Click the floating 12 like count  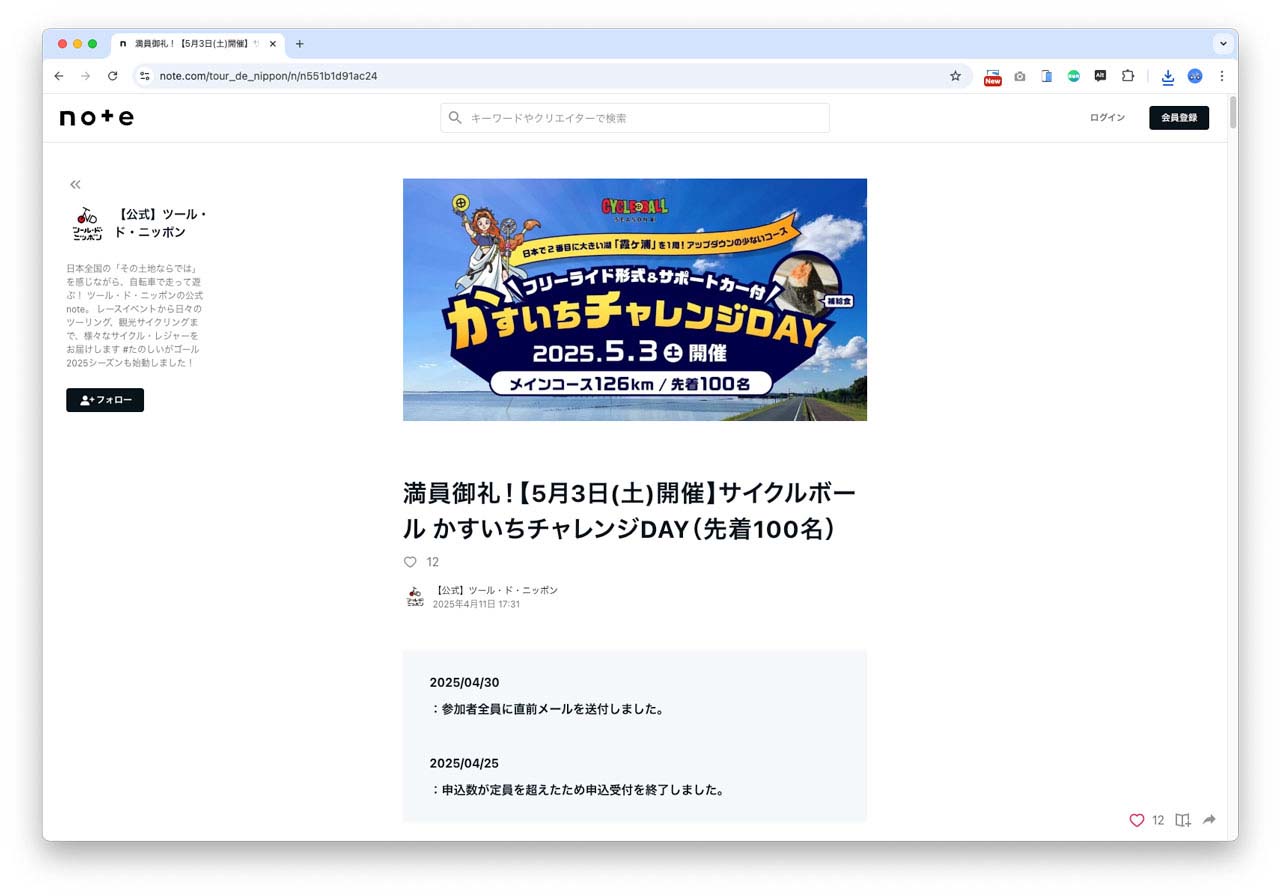pos(1158,820)
